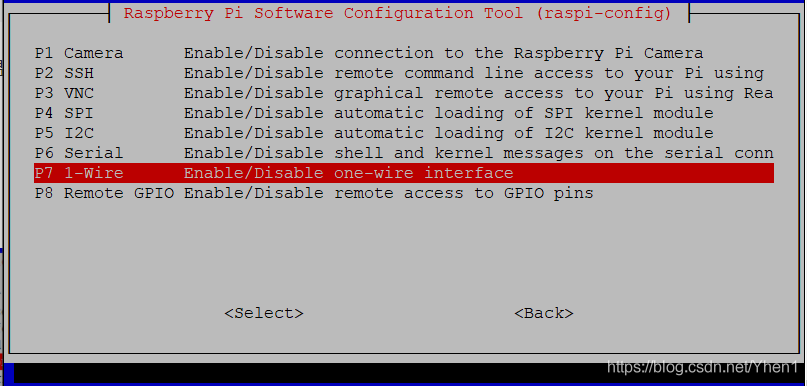Open the blog.csdn.net watermark link
Screen dimensions: 807x386
pyautogui.click(x=703, y=367)
